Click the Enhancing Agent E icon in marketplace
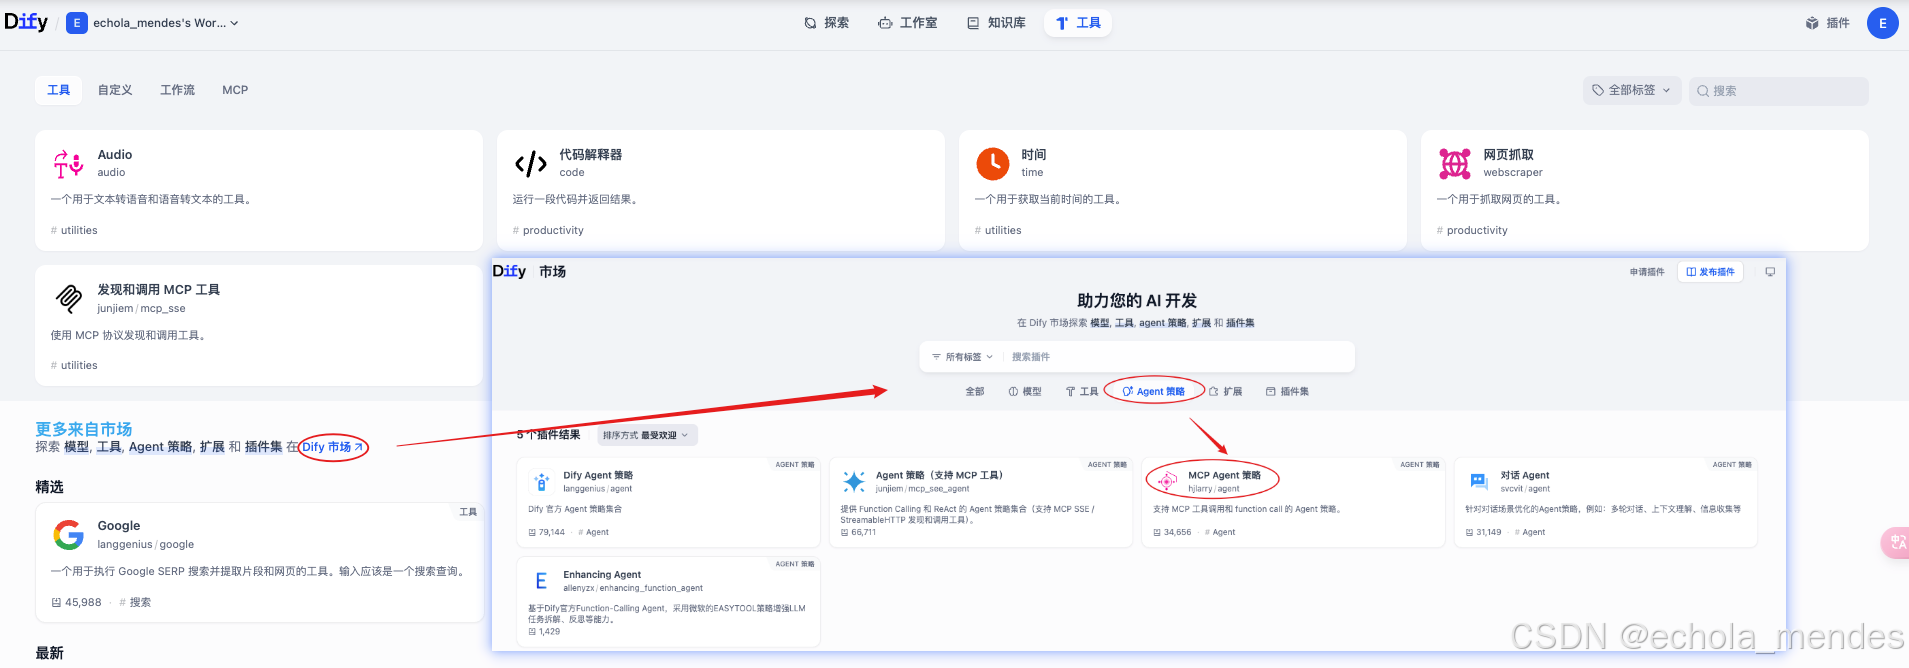The width and height of the screenshot is (1909, 668). pyautogui.click(x=541, y=581)
